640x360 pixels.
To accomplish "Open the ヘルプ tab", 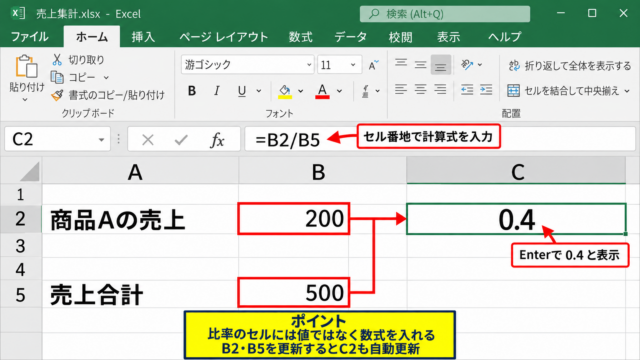I will pyautogui.click(x=504, y=37).
